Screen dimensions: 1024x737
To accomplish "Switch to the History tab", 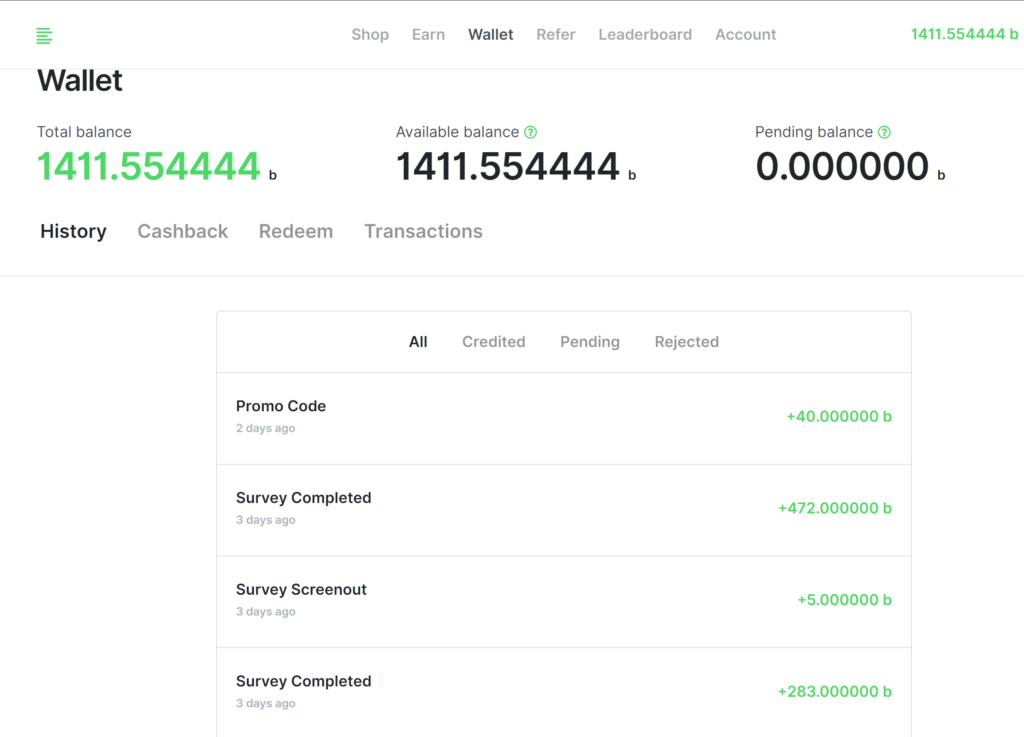I will click(73, 231).
